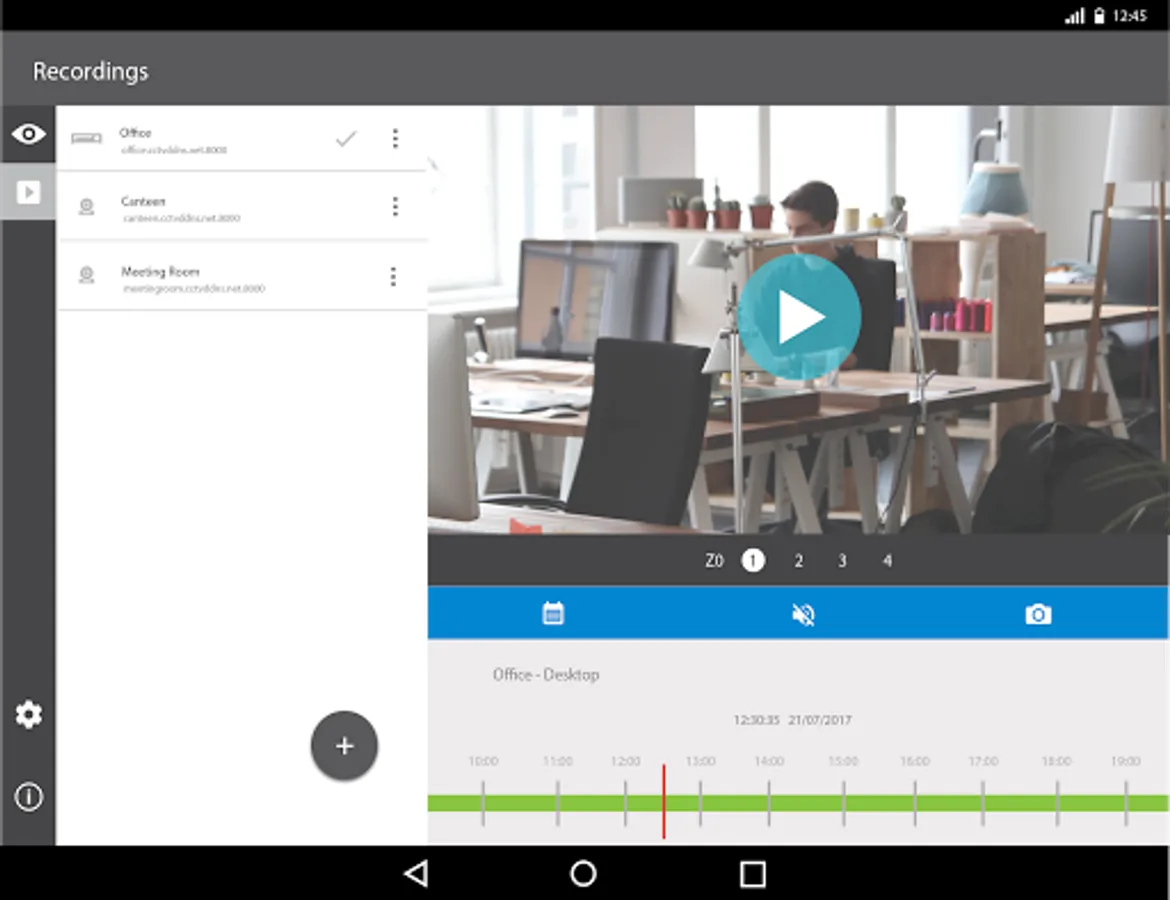
Task: Tap Android home navigation button
Action: 583,874
